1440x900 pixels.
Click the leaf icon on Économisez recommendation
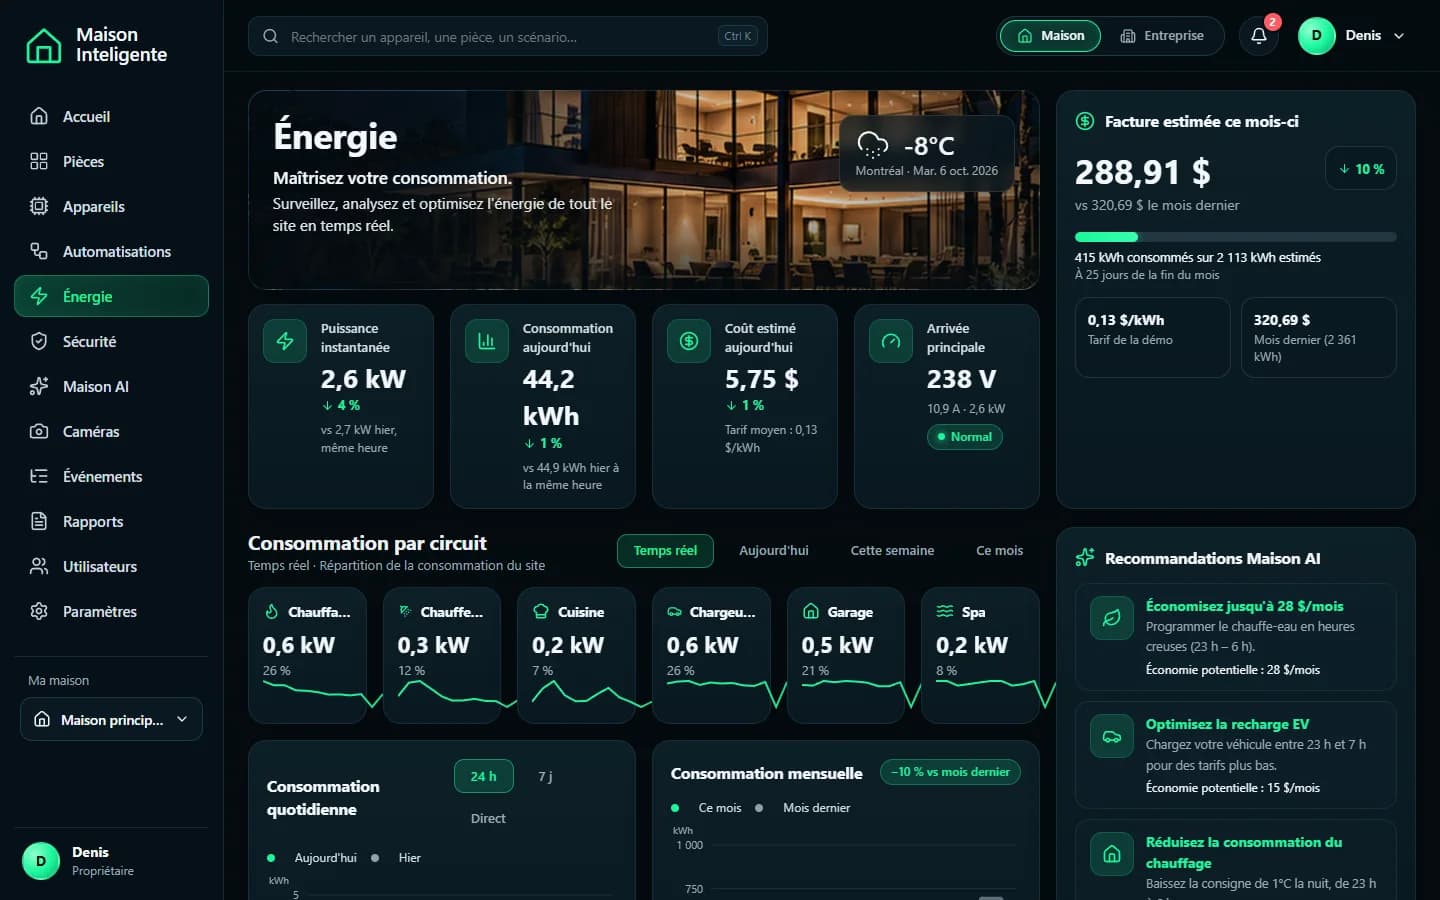tap(1111, 618)
